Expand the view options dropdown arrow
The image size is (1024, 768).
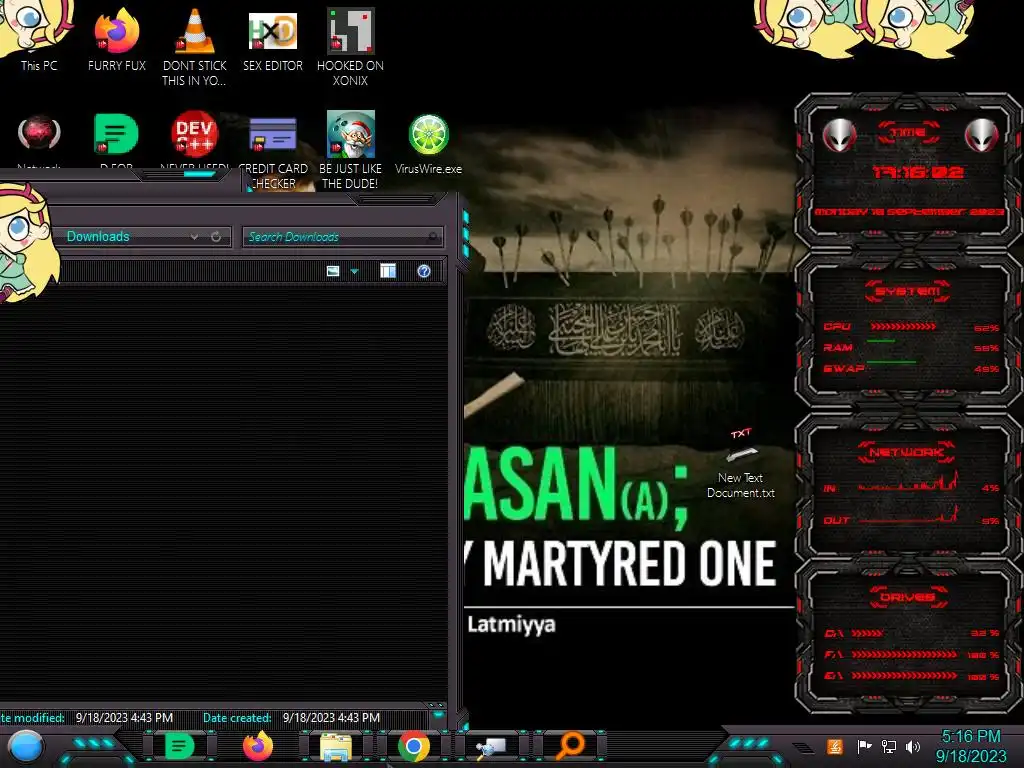point(355,271)
